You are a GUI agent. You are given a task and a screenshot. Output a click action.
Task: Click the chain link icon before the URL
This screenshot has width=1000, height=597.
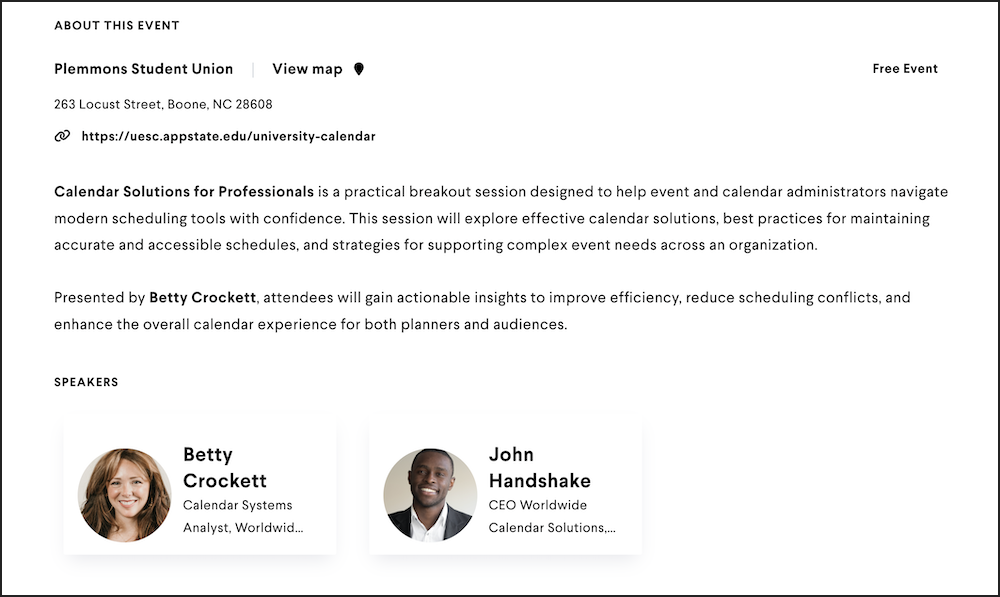(x=60, y=136)
